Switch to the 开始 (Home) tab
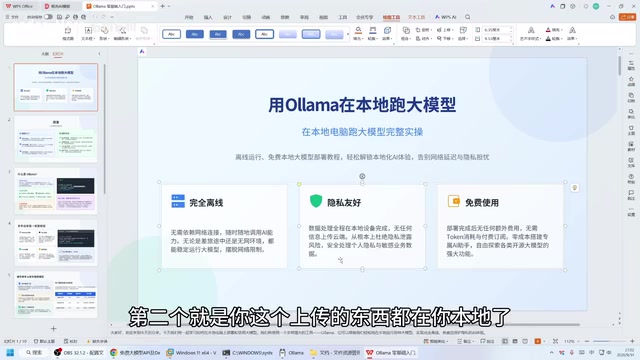Screen dimensions: 640x360 point(189,17)
